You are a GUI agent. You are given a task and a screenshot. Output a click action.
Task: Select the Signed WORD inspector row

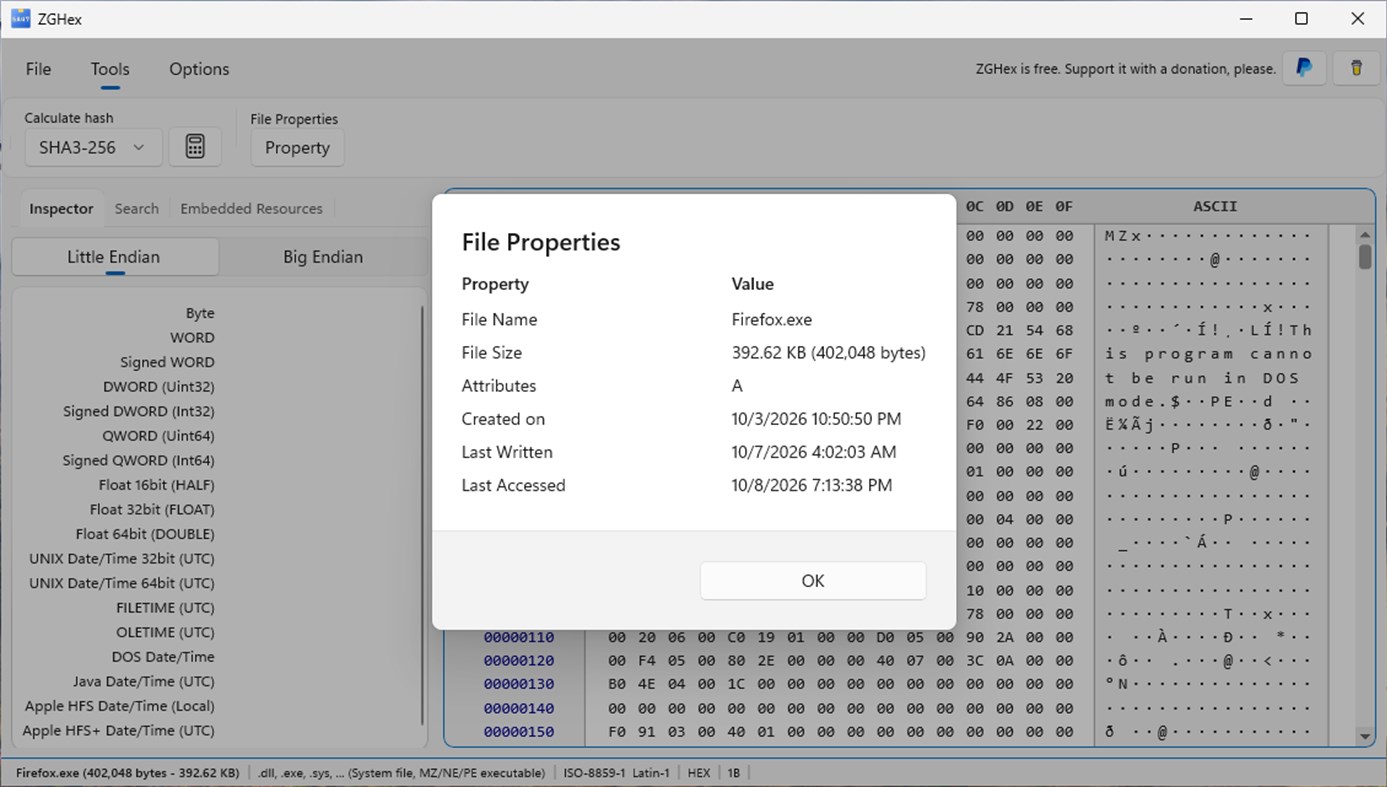point(167,362)
